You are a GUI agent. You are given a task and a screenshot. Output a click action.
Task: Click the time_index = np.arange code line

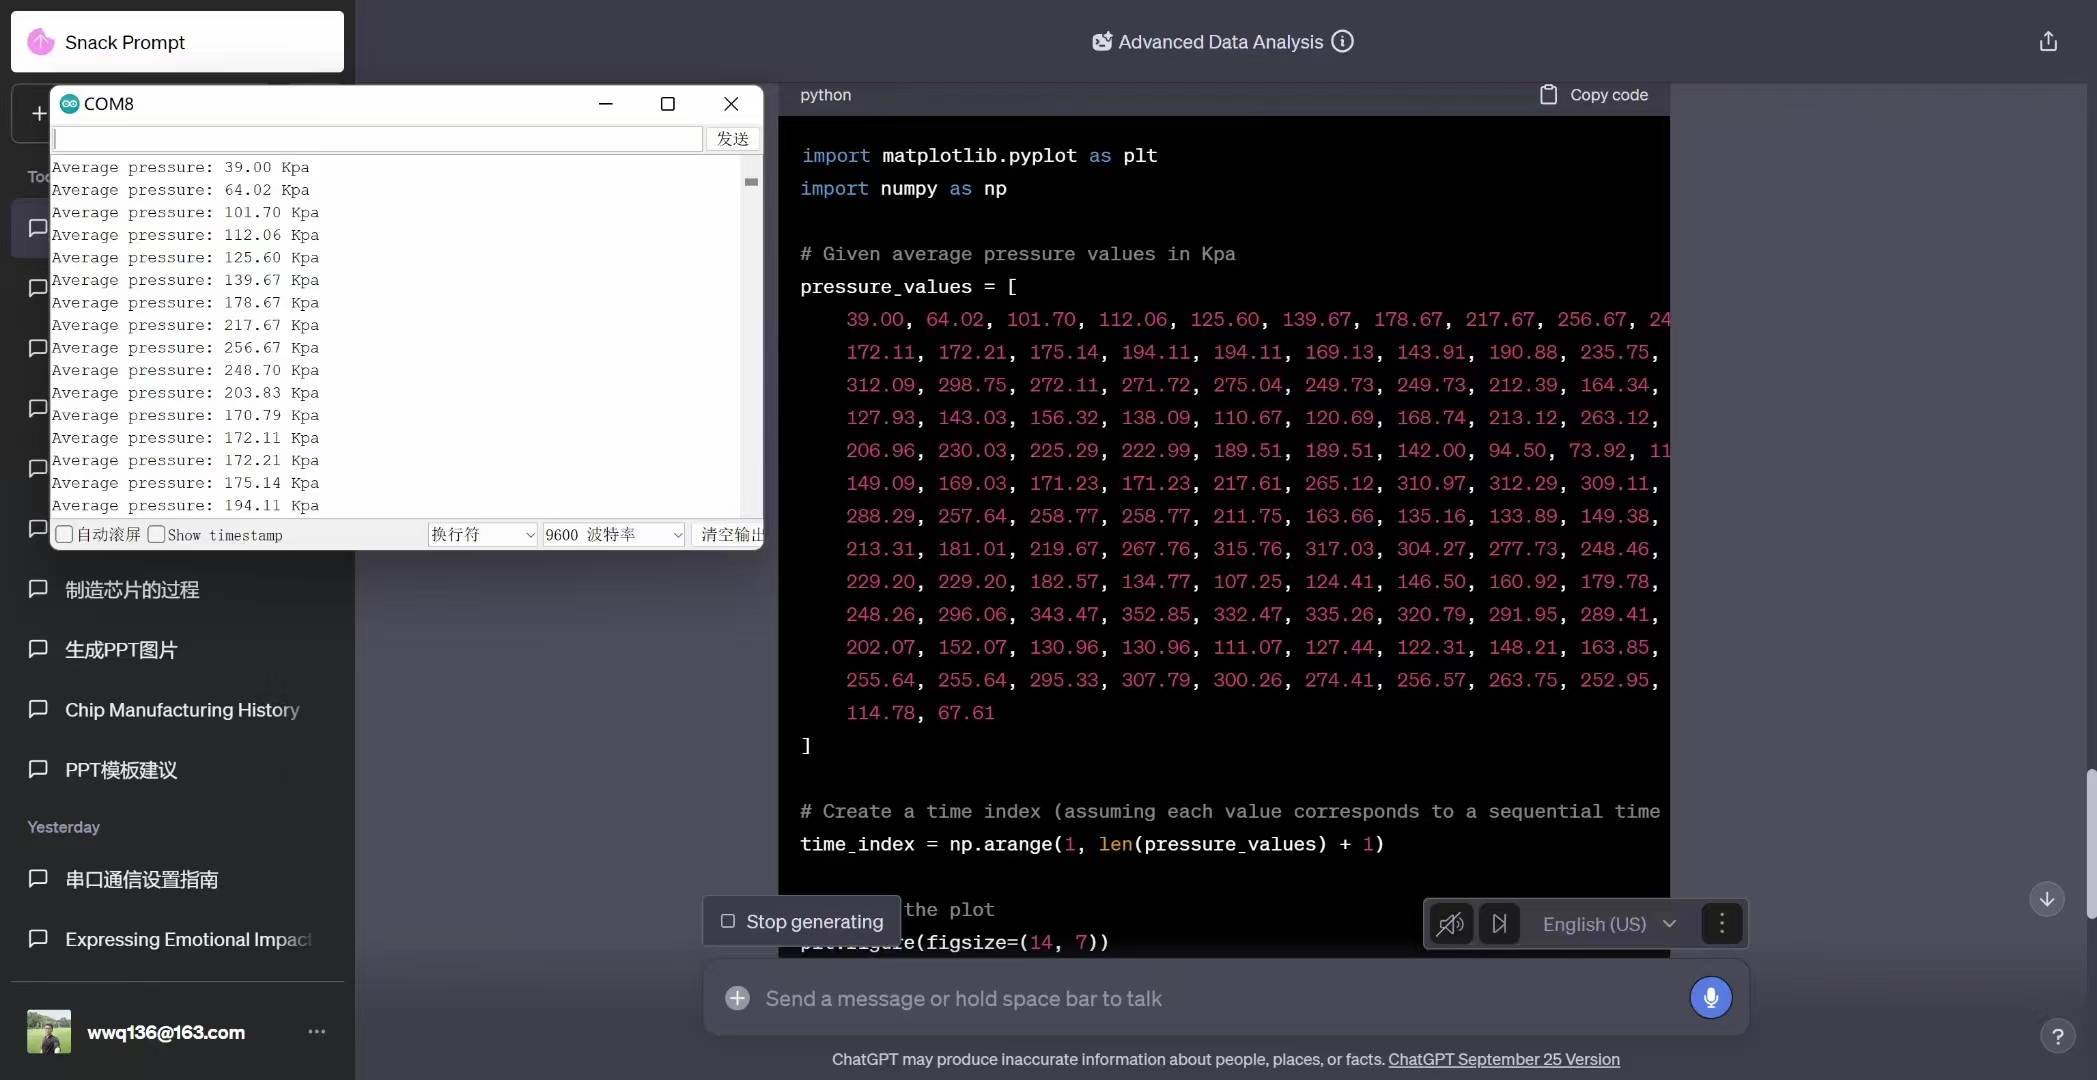(x=1092, y=844)
